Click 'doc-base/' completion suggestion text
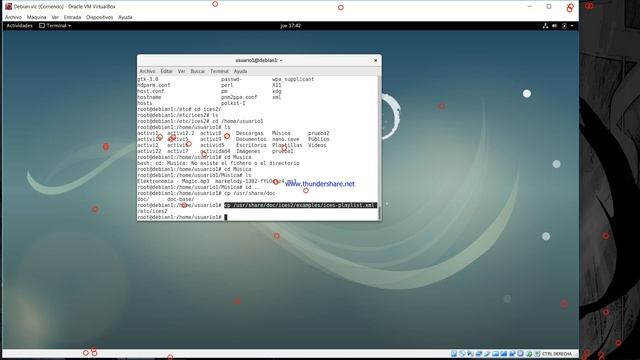 181,199
